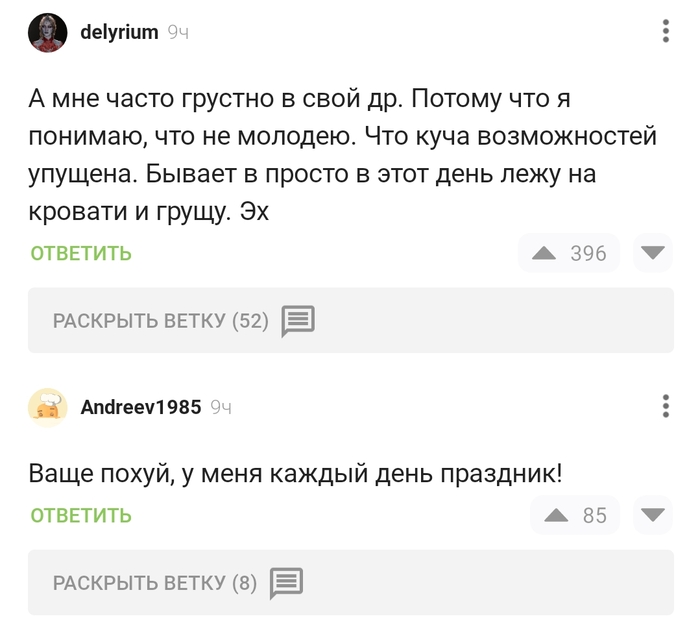Click the 9ч timestamp on Andreev1985's comment

pyautogui.click(x=222, y=408)
